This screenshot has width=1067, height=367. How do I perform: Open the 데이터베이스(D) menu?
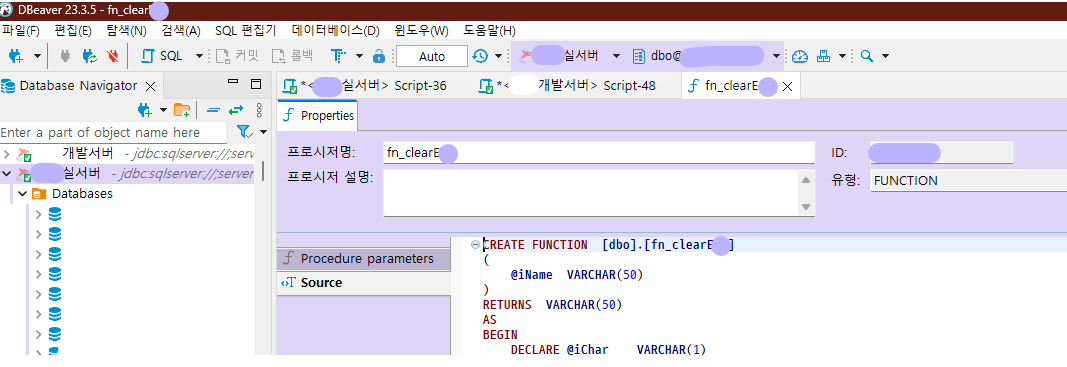[x=335, y=31]
